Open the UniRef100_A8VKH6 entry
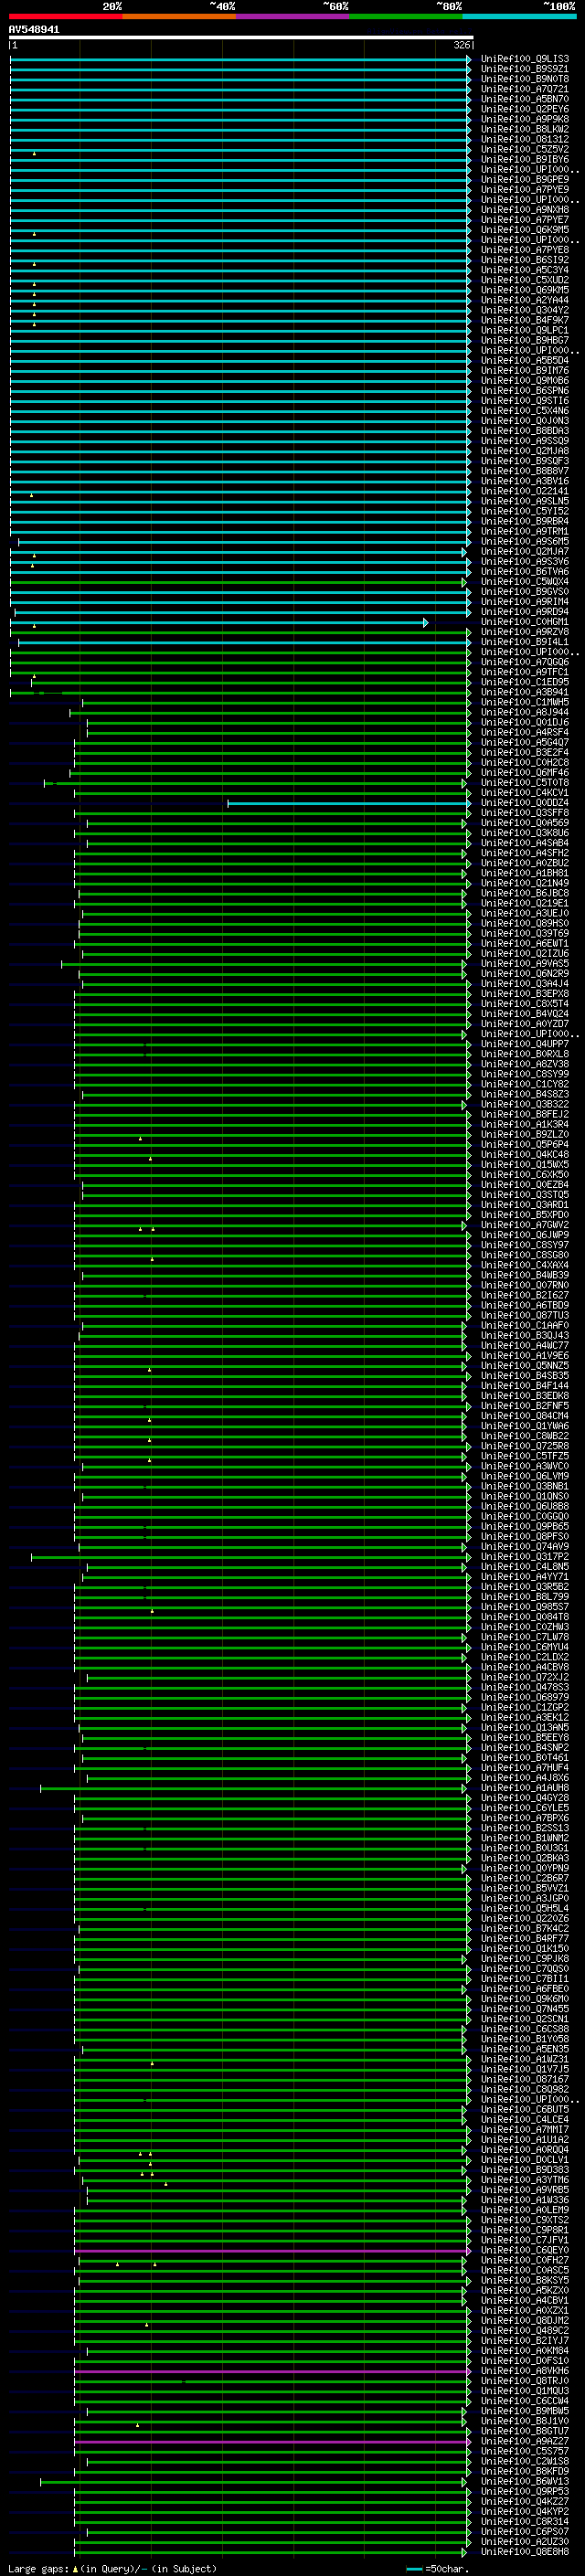 [525, 2371]
